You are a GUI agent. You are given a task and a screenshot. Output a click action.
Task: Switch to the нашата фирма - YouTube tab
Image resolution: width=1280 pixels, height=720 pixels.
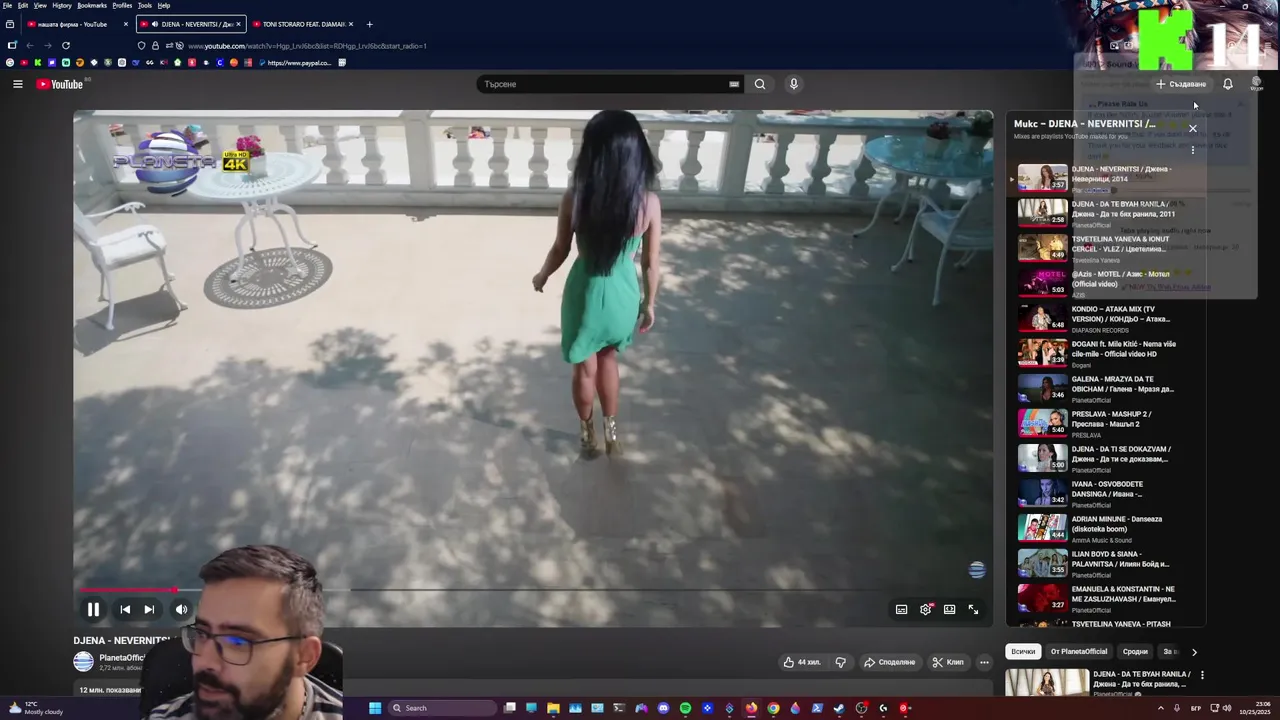(x=79, y=24)
